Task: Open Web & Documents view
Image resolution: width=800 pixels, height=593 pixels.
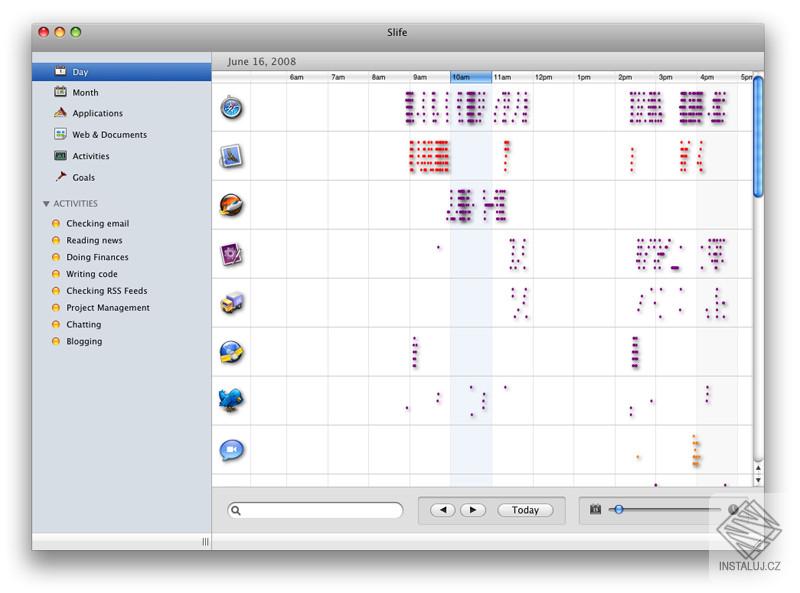Action: tap(109, 135)
